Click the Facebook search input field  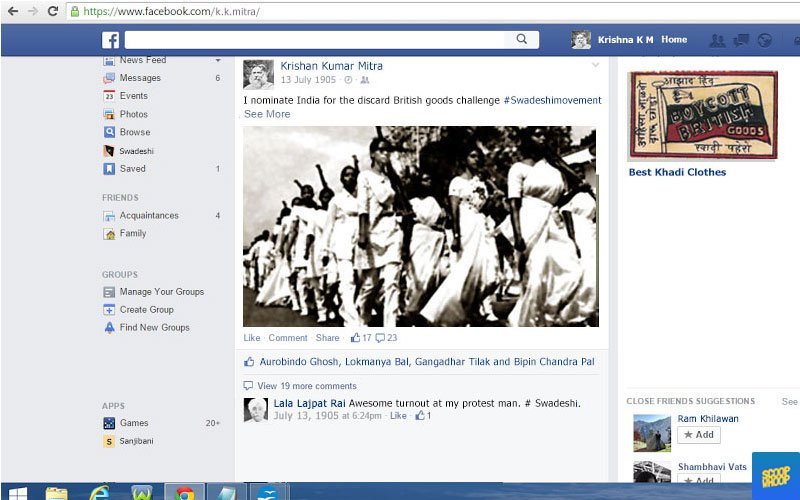[x=314, y=39]
